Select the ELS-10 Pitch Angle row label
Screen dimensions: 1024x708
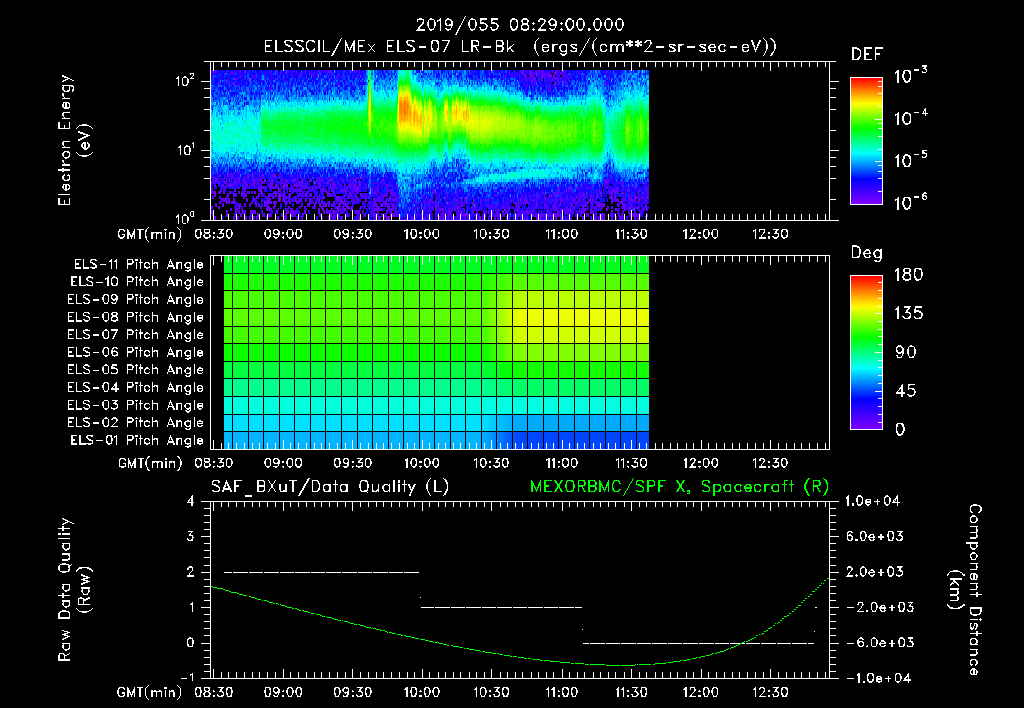pyautogui.click(x=137, y=282)
